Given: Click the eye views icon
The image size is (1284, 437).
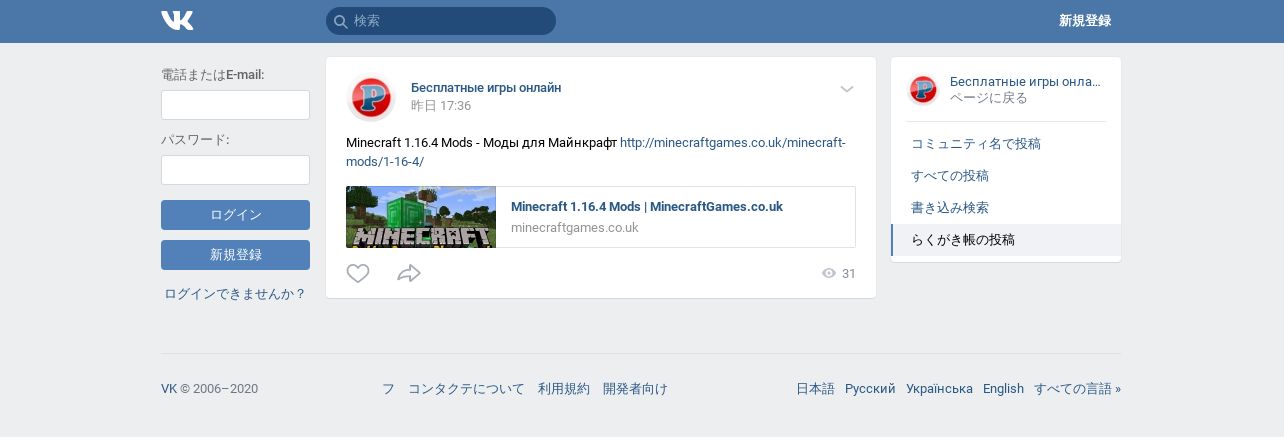Looking at the screenshot, I should click(x=829, y=273).
